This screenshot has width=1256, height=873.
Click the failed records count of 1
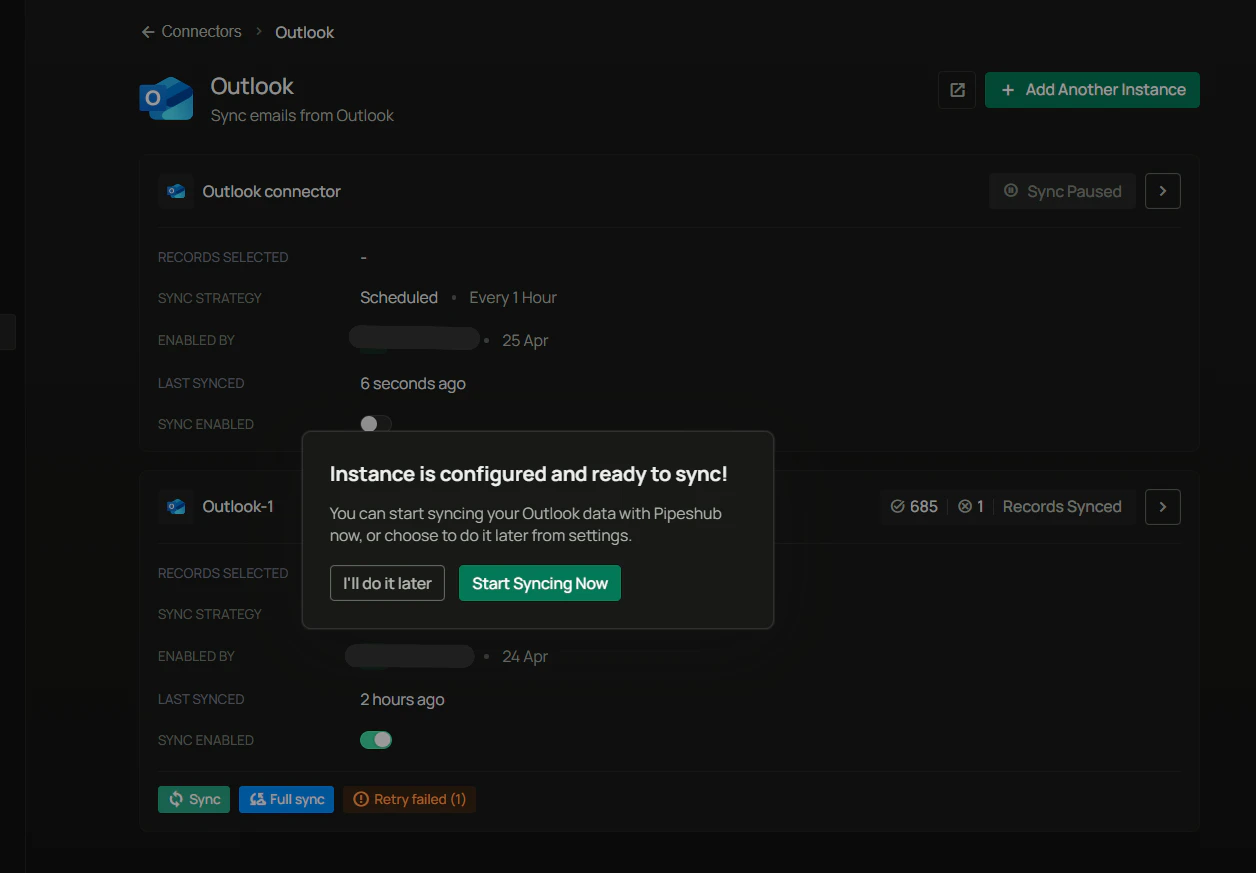[971, 507]
